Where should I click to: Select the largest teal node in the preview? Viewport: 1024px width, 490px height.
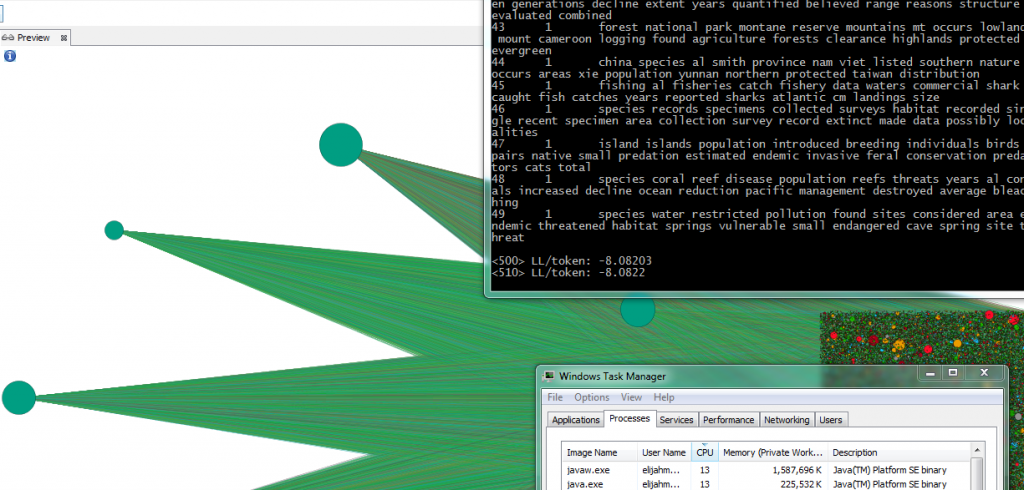(x=341, y=145)
